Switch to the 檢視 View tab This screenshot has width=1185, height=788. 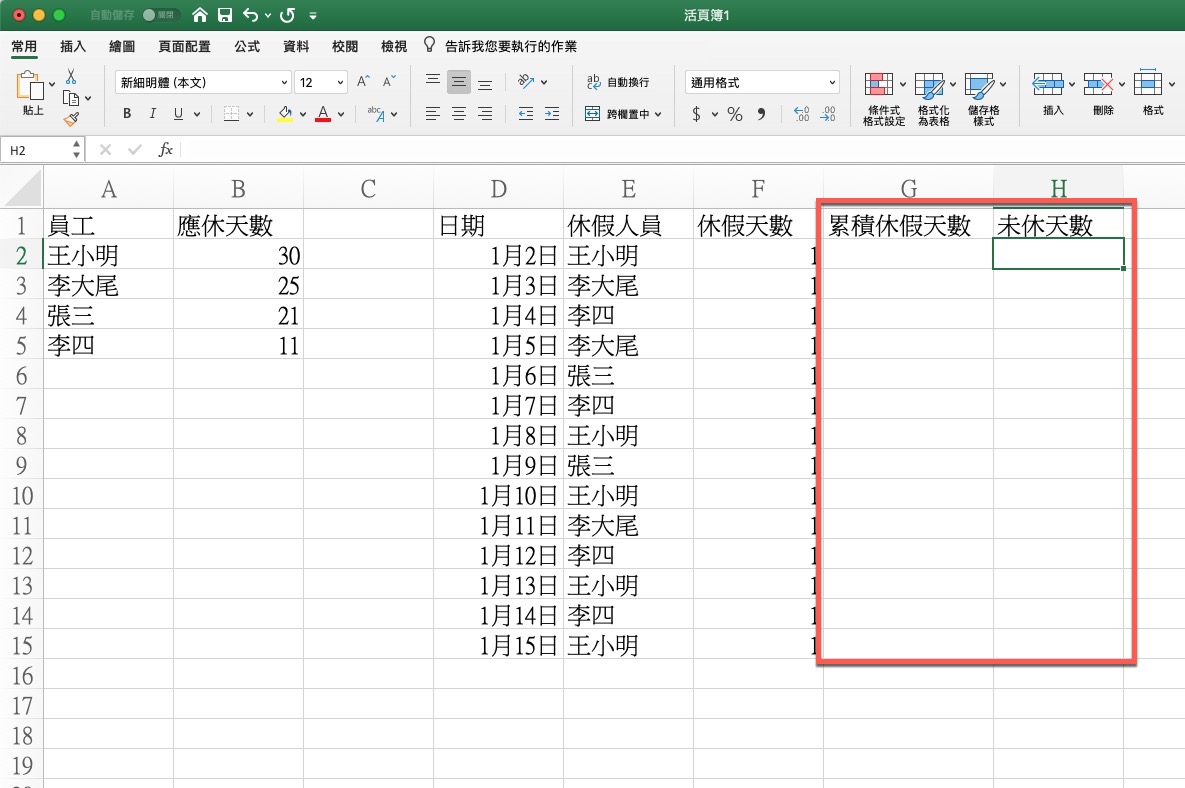pos(394,46)
